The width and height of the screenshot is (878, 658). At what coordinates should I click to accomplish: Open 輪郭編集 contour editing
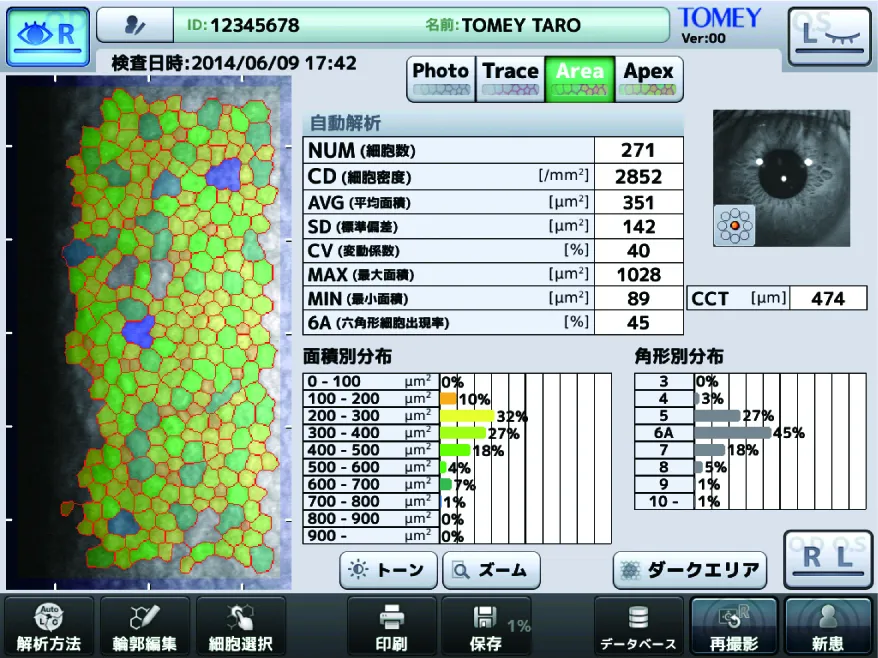144,626
